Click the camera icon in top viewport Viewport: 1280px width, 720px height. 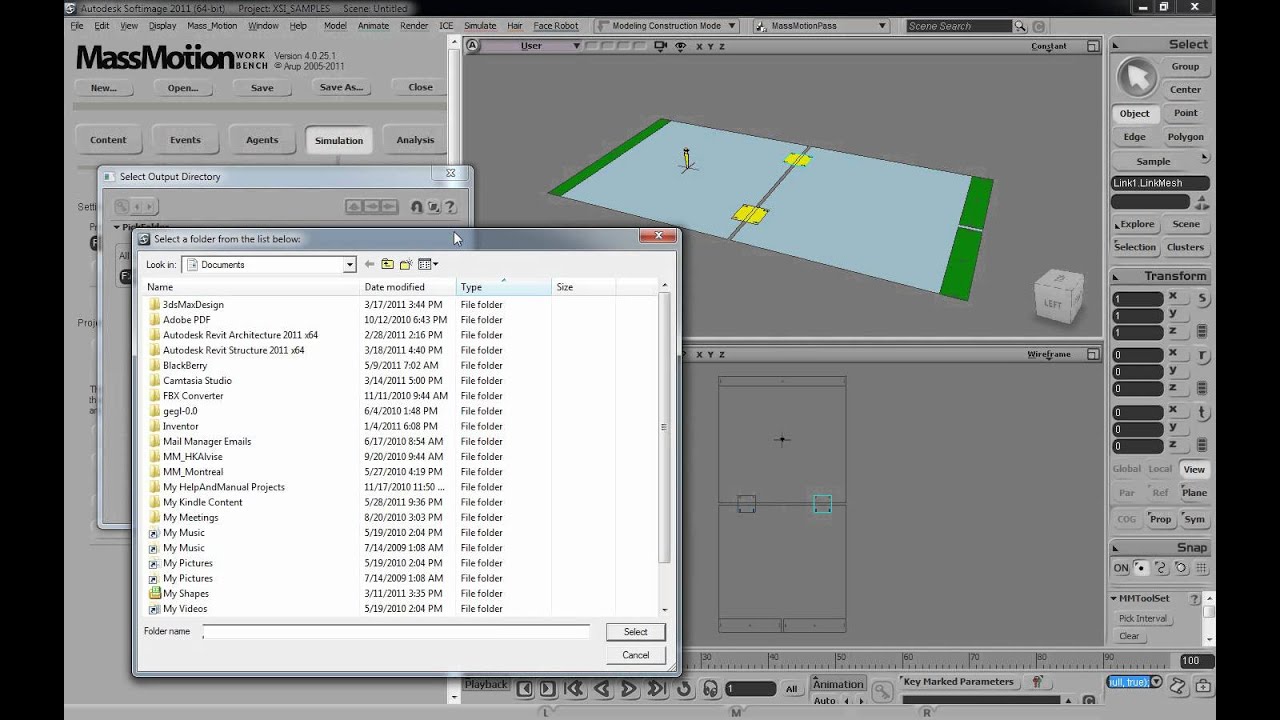point(661,46)
